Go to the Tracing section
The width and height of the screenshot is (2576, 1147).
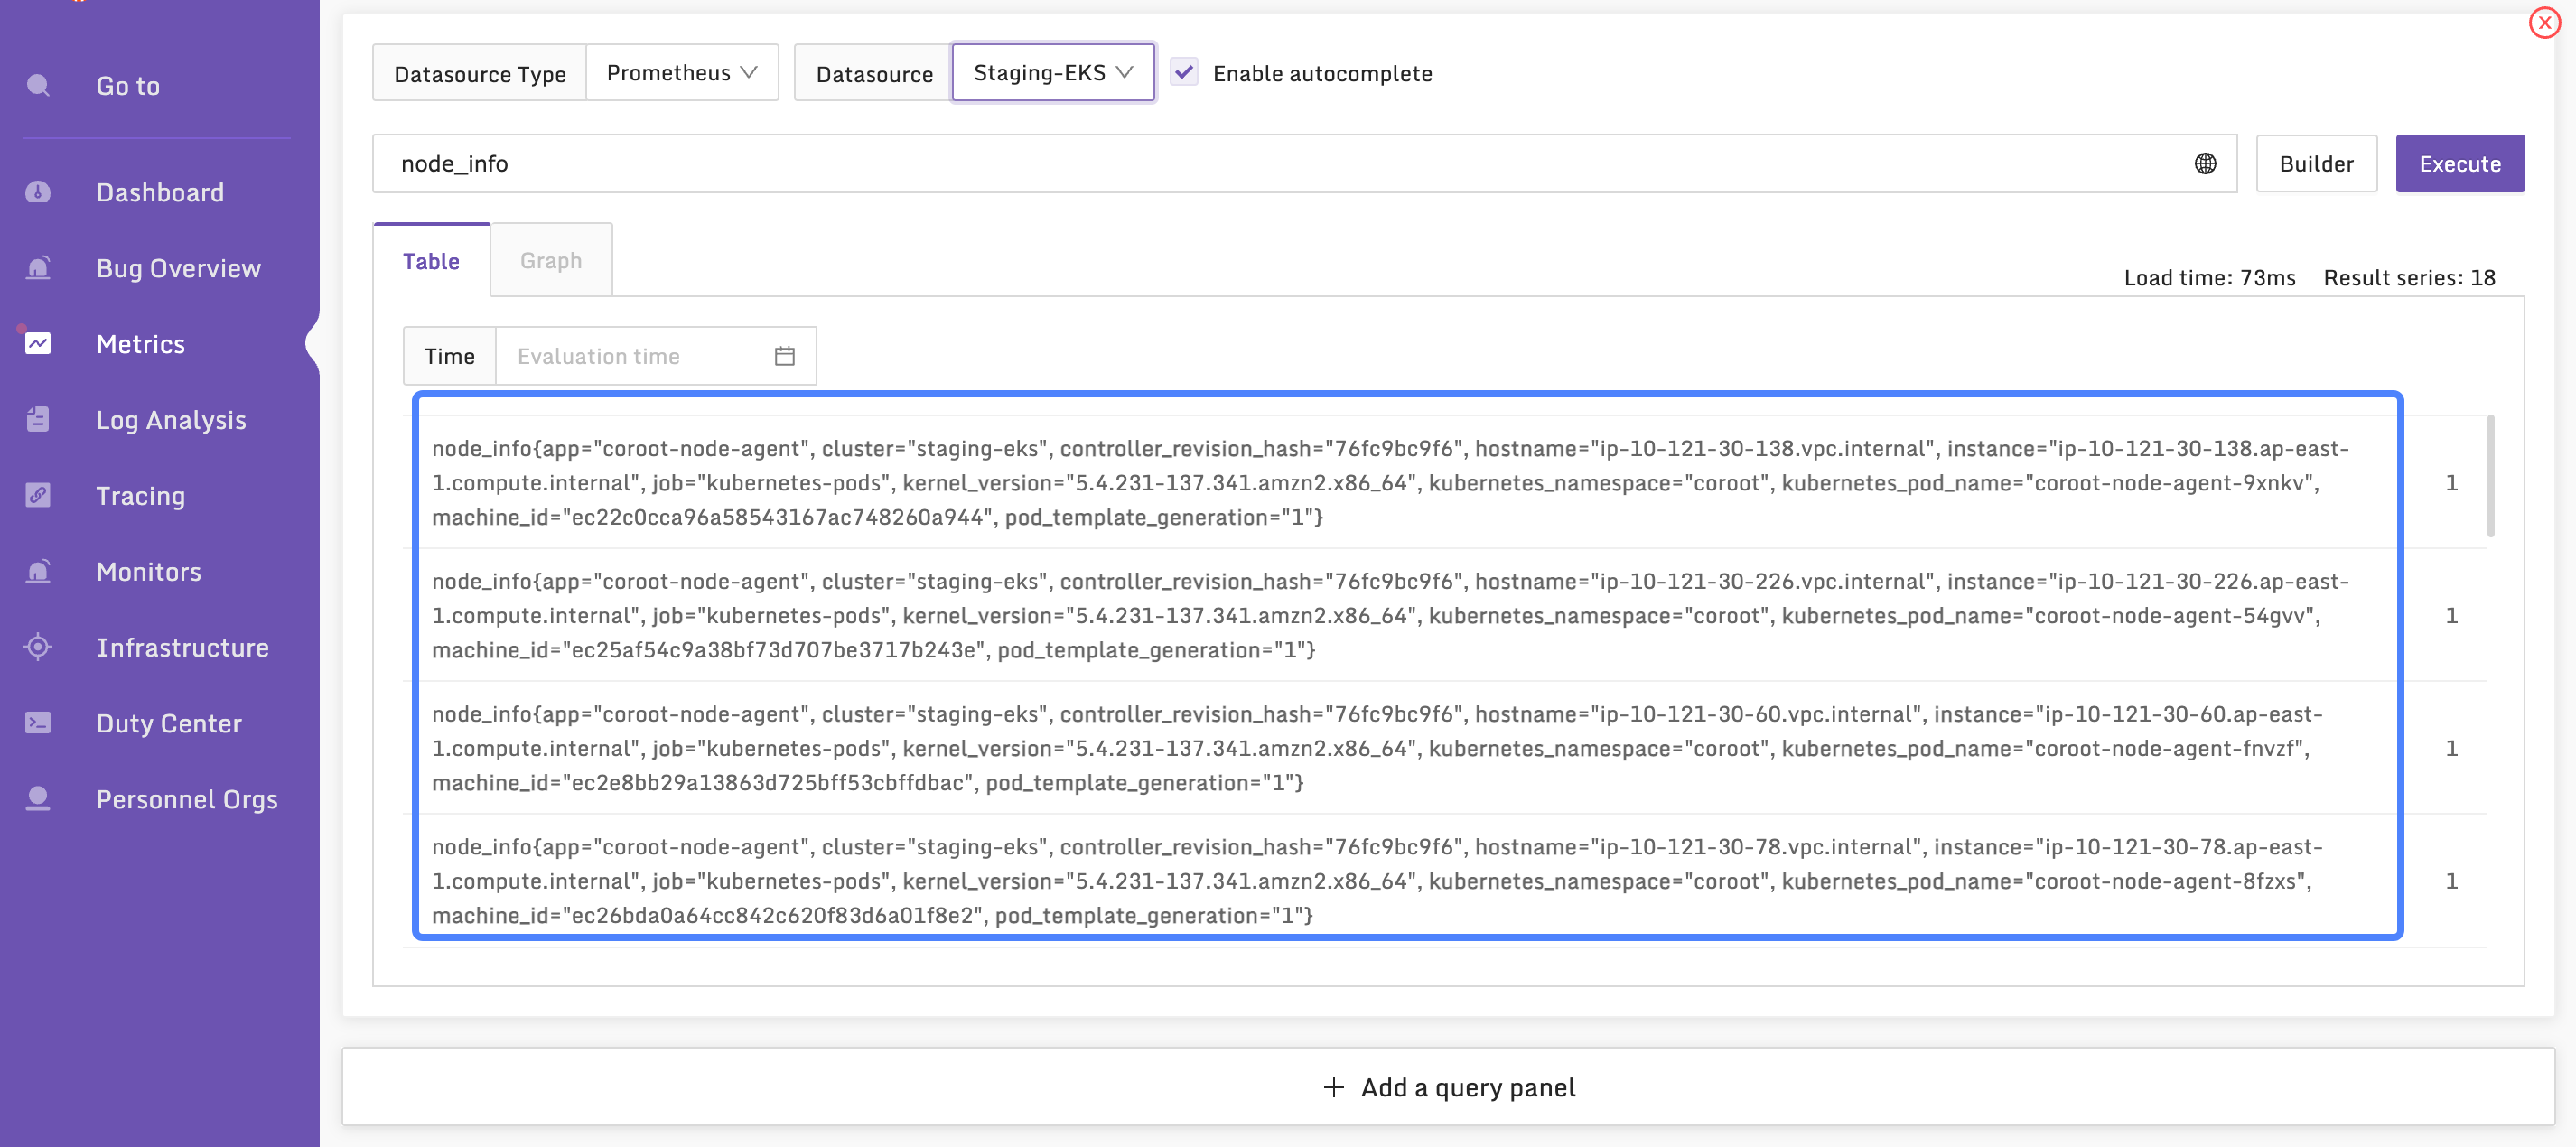140,495
